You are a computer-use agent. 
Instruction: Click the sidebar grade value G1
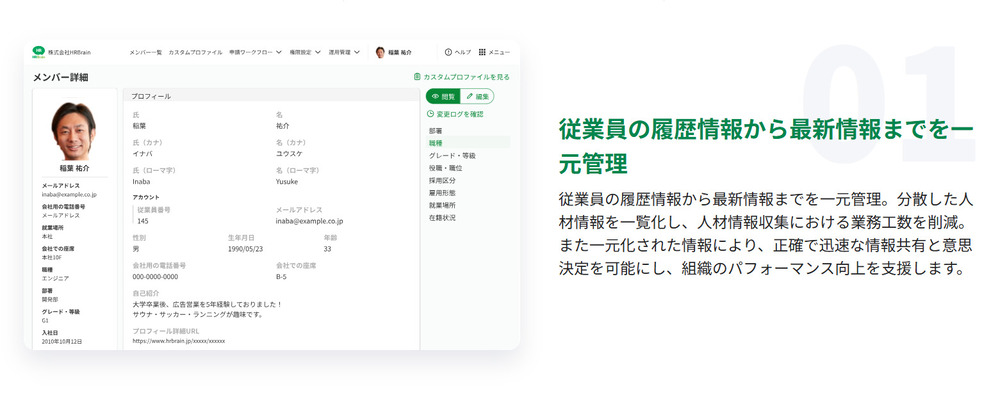[45, 320]
